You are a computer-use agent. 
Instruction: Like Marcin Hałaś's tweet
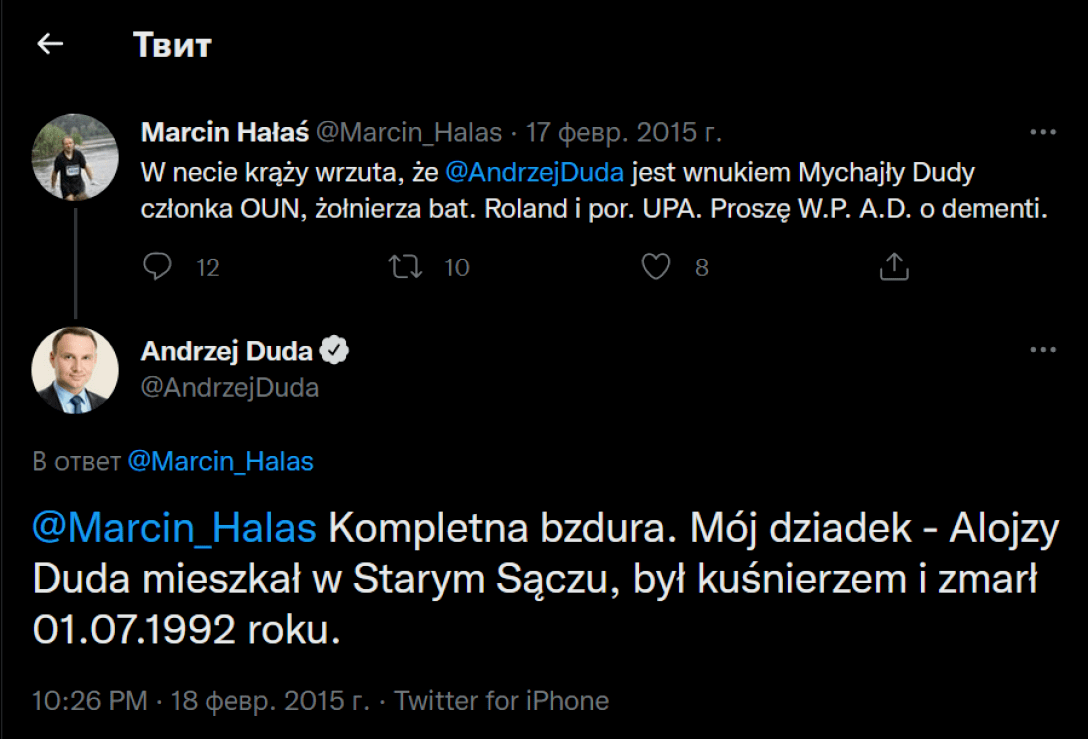(x=655, y=267)
